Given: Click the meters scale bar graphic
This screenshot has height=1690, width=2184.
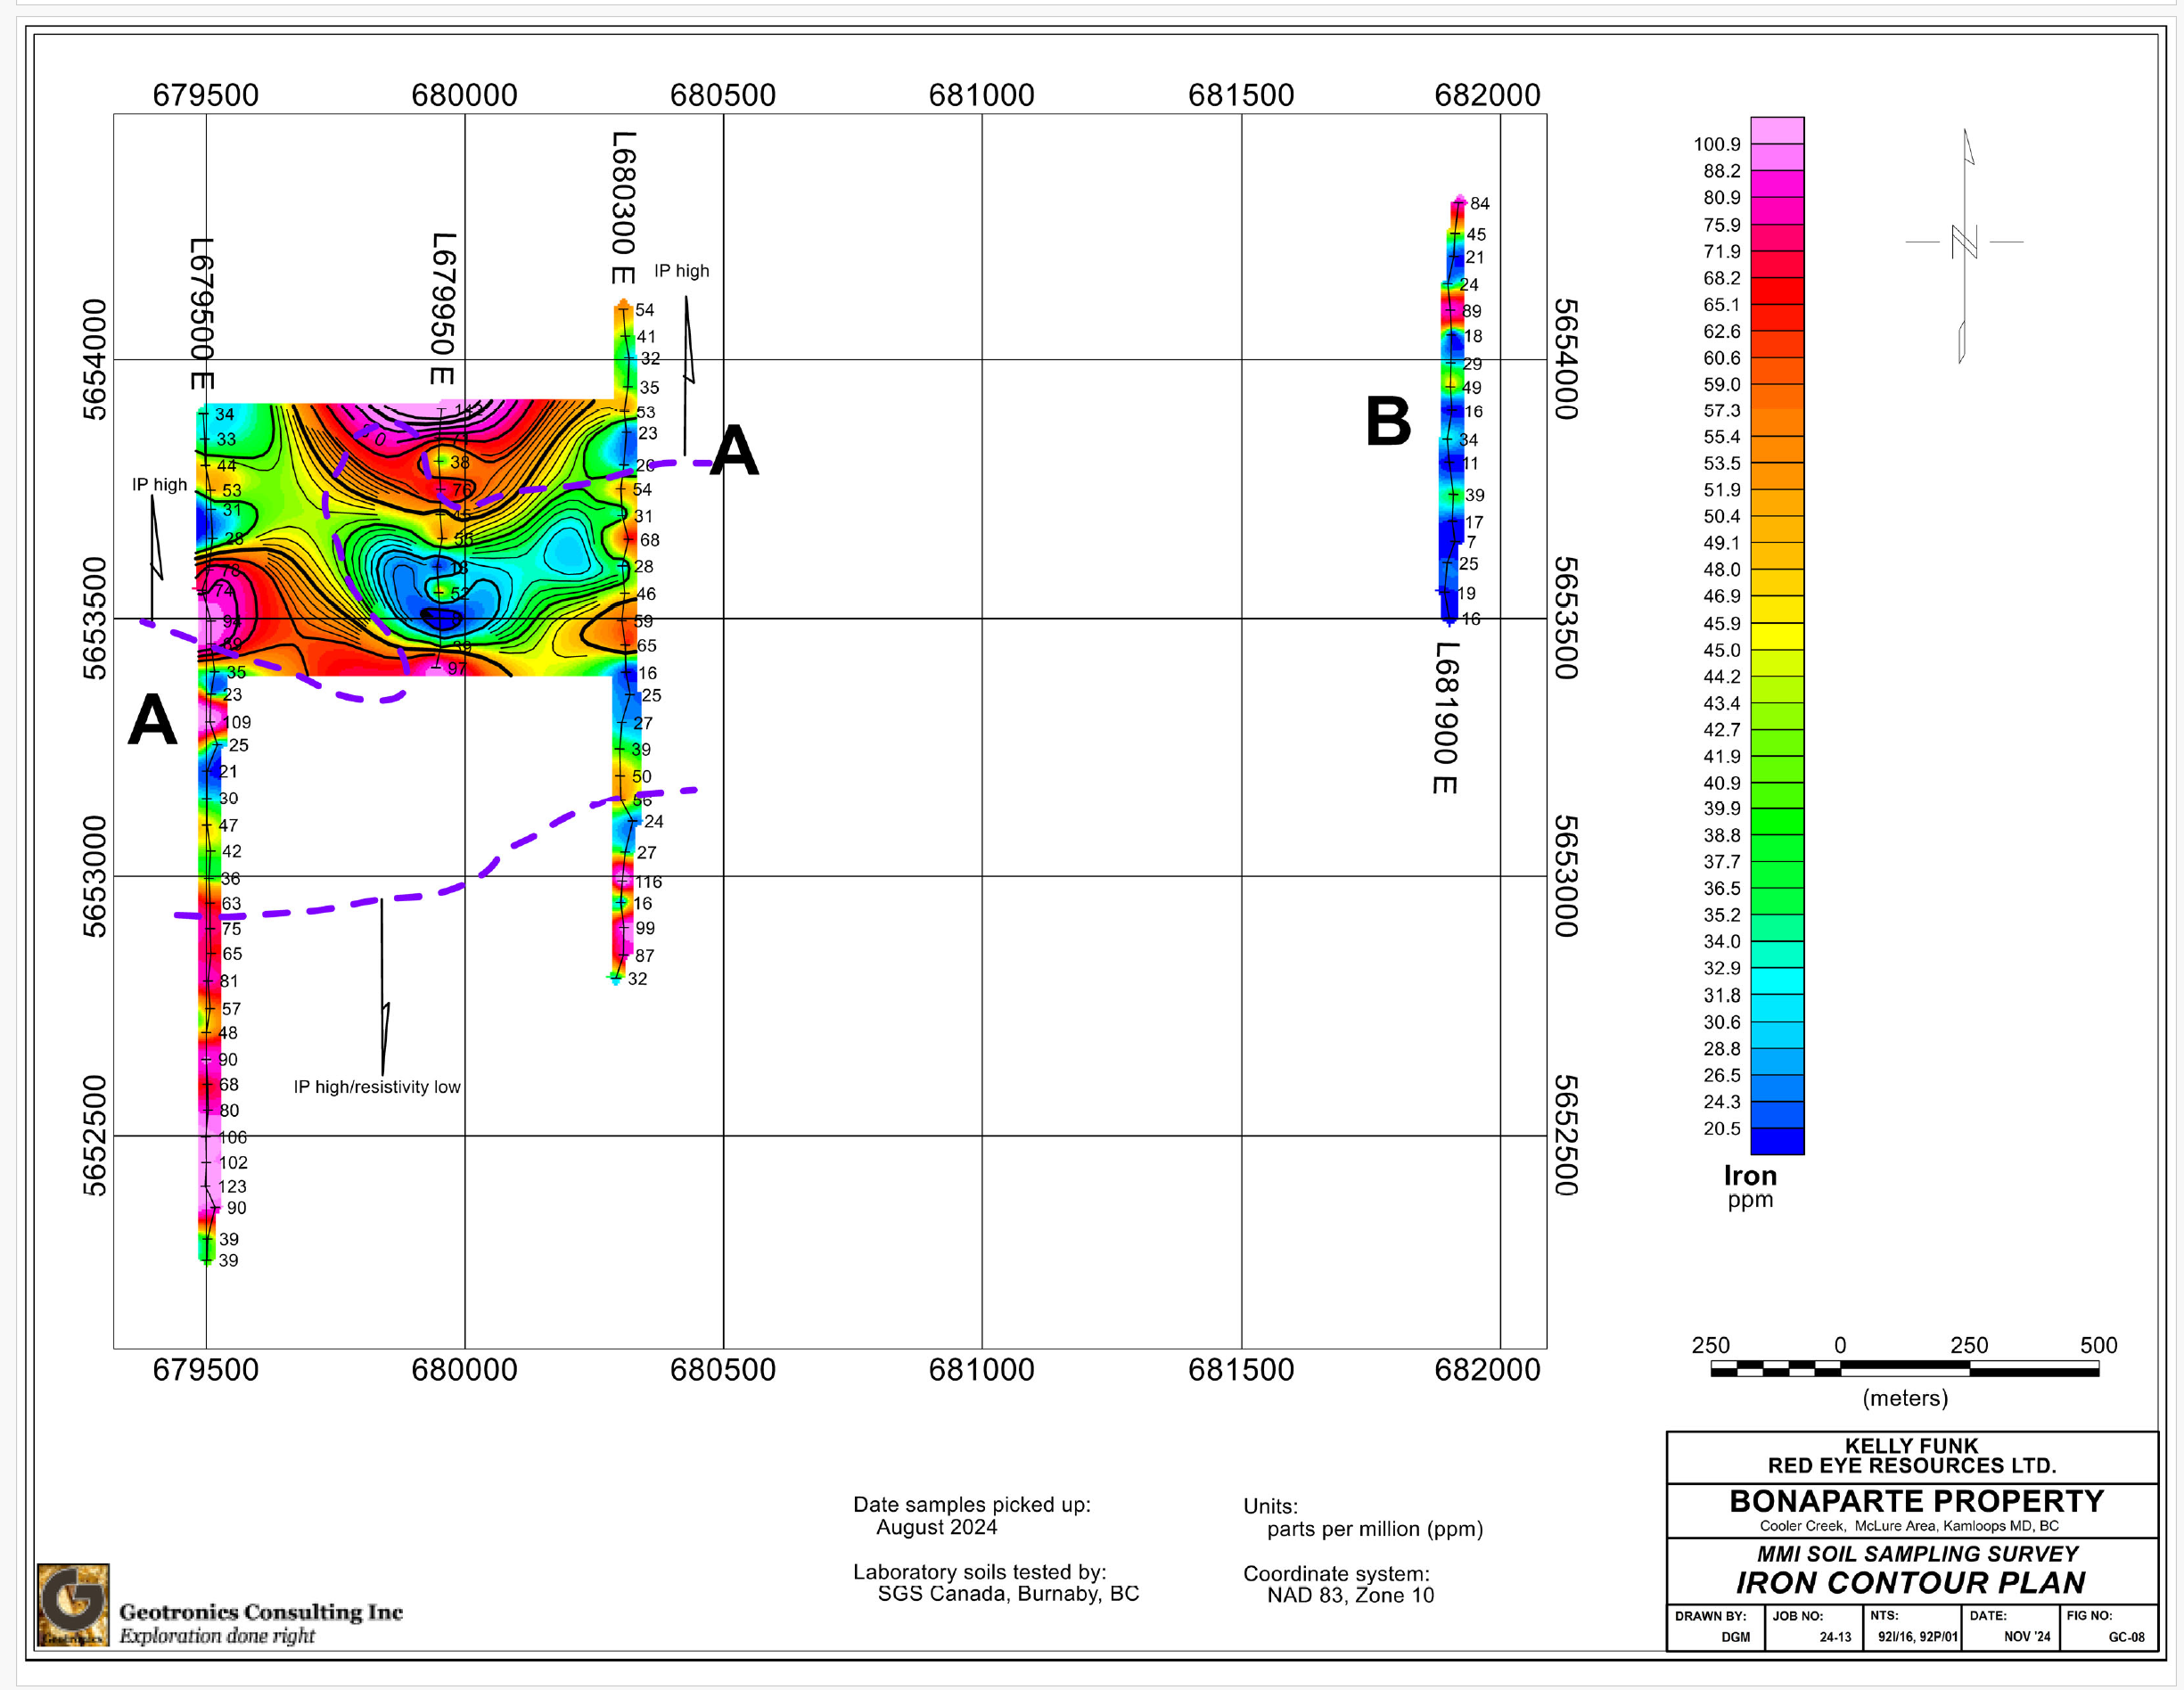Looking at the screenshot, I should click(x=1904, y=1368).
